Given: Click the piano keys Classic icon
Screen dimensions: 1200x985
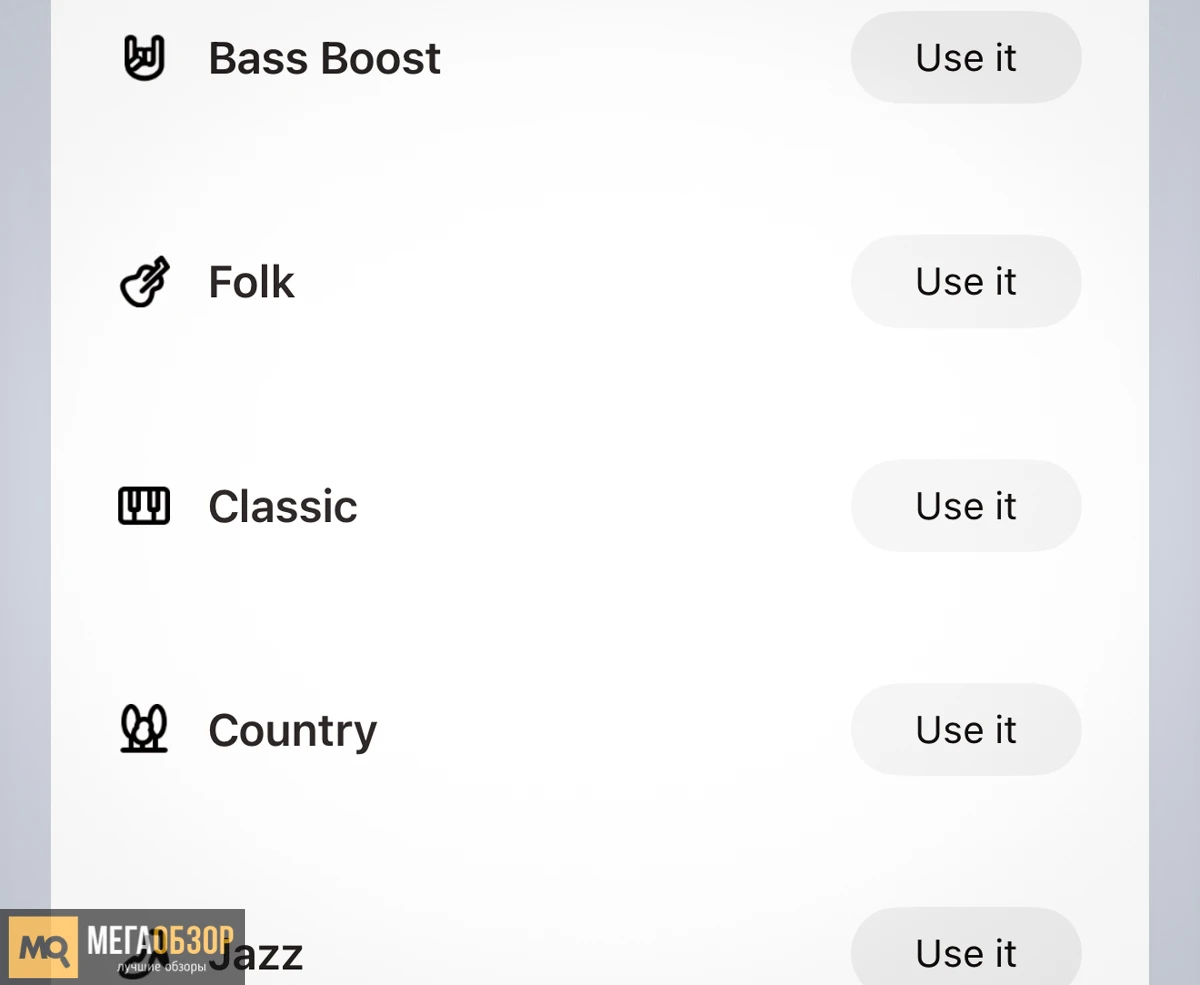Looking at the screenshot, I should coord(144,506).
